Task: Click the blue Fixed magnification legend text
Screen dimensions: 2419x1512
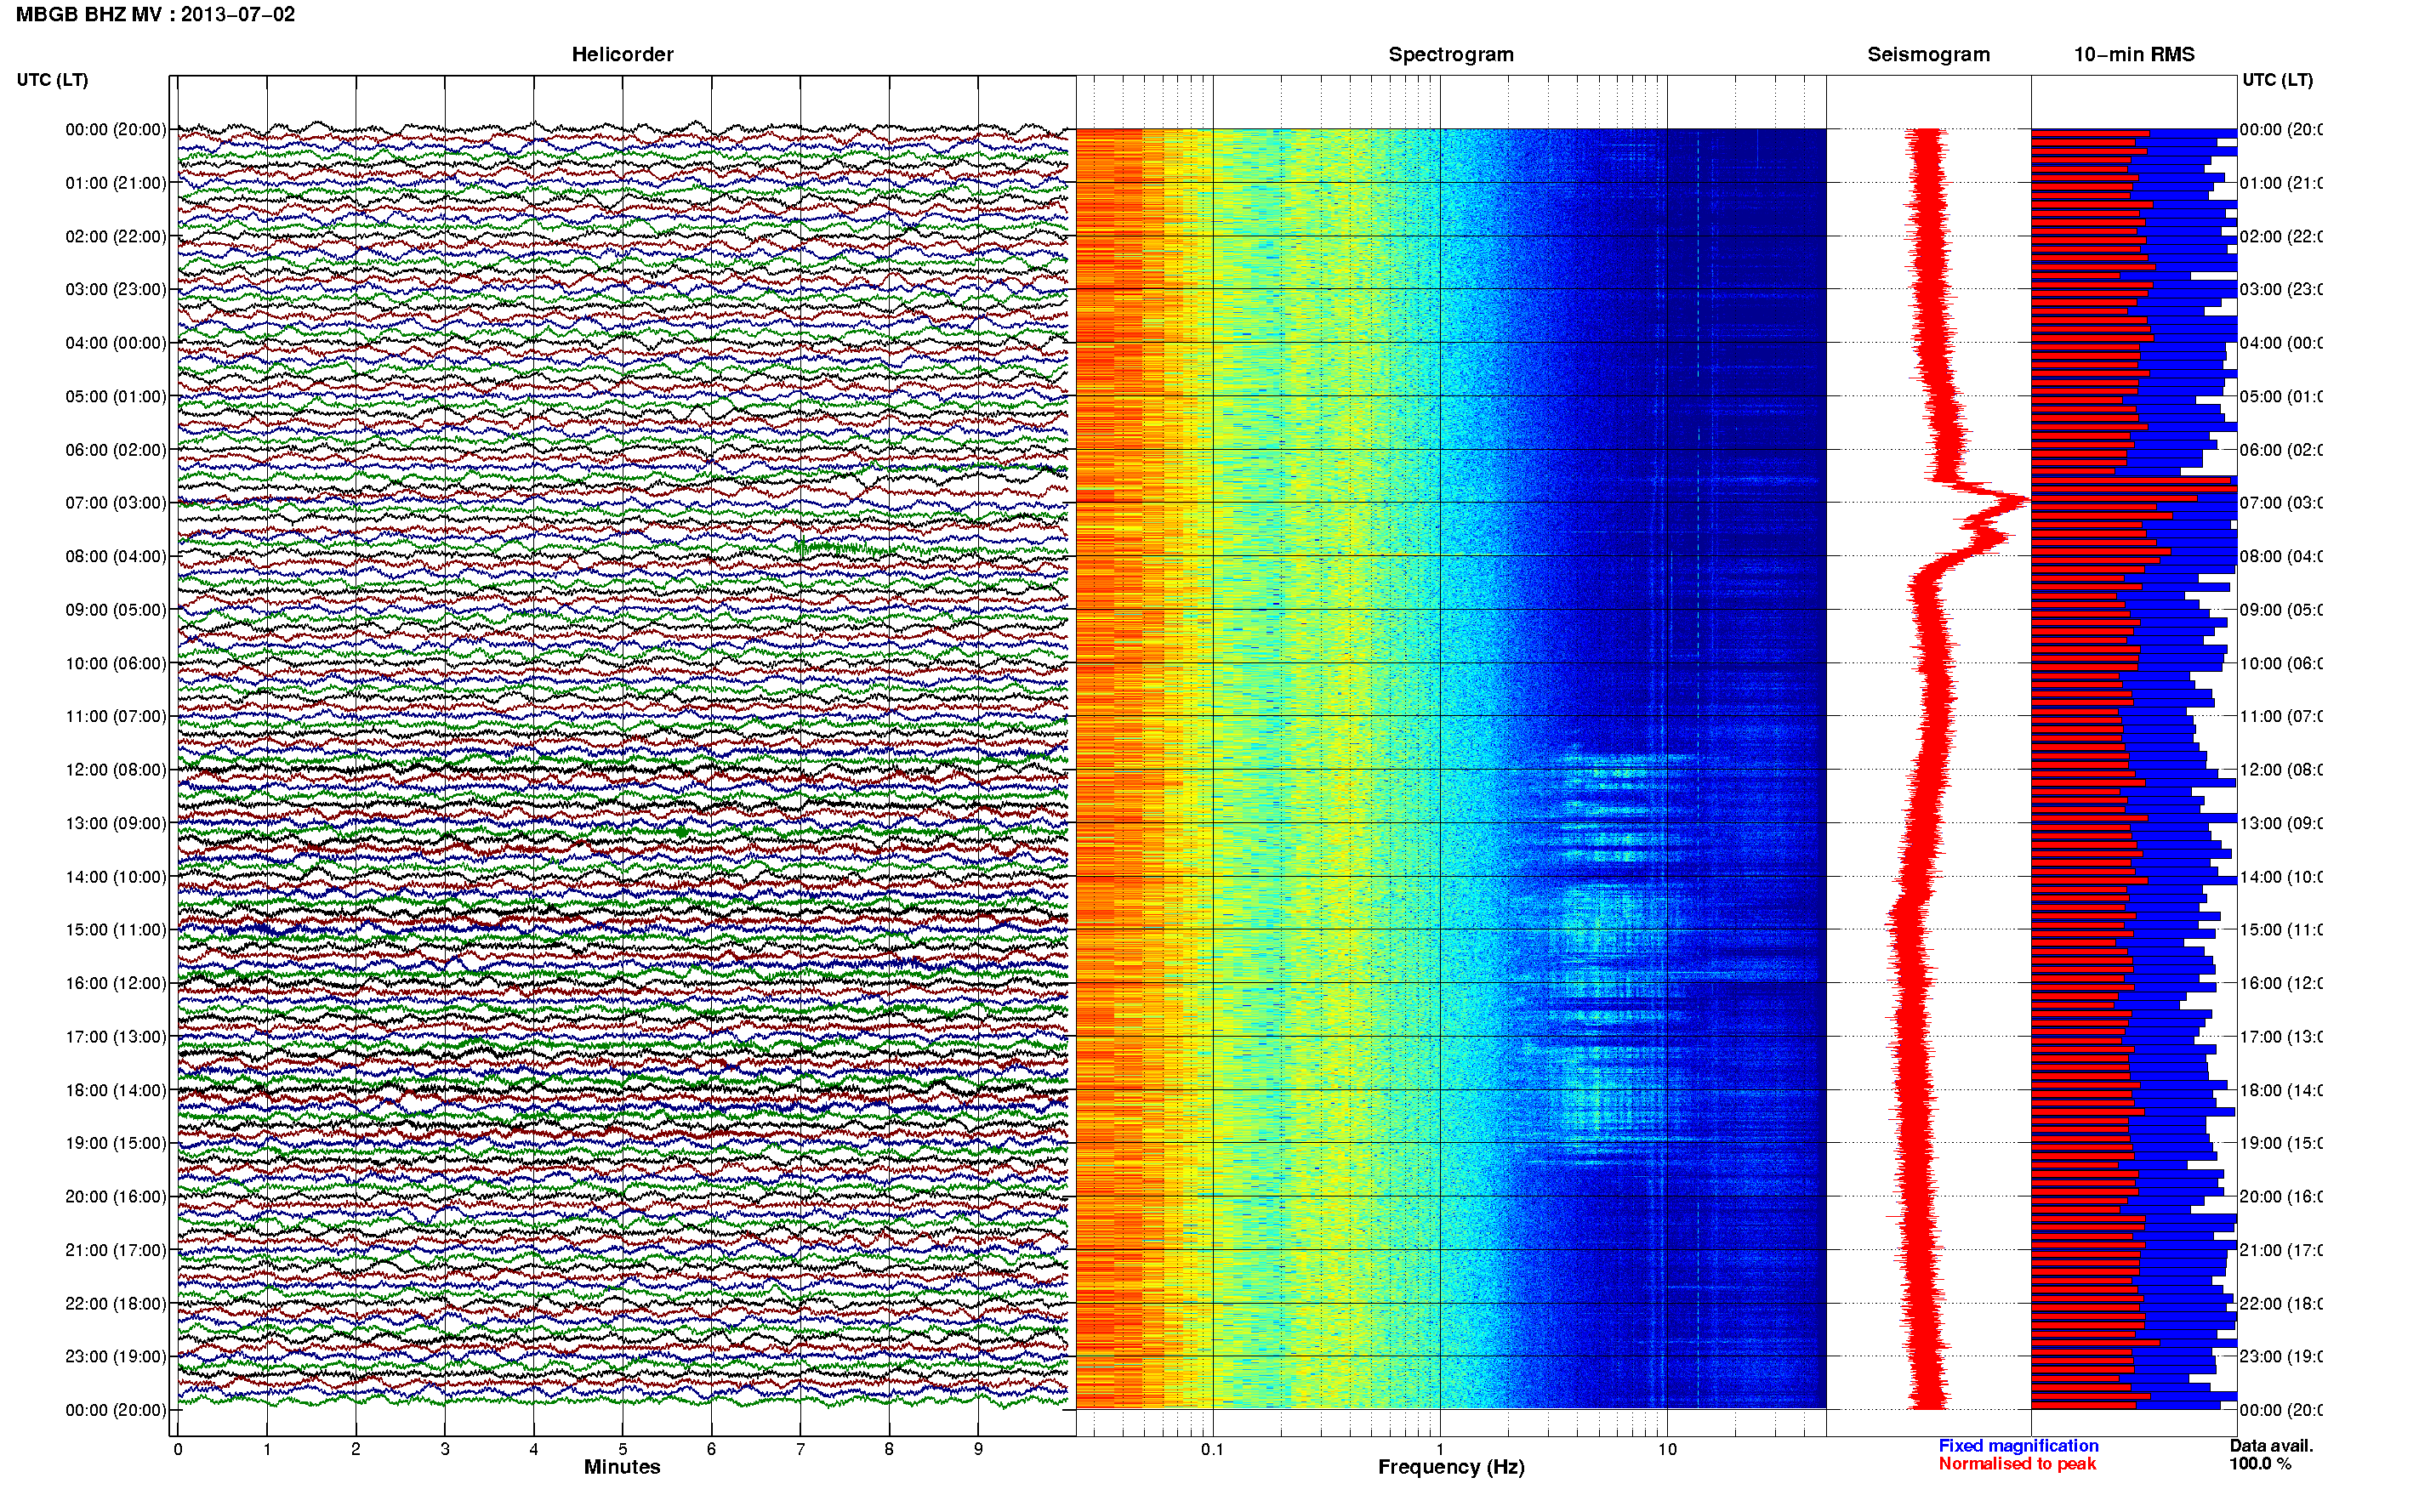Action: click(x=2018, y=1445)
